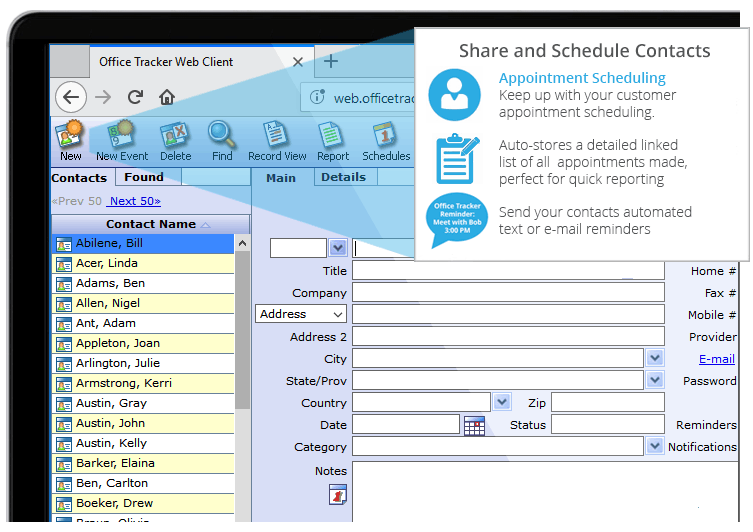Open the Appointment Scheduling link

coord(582,78)
